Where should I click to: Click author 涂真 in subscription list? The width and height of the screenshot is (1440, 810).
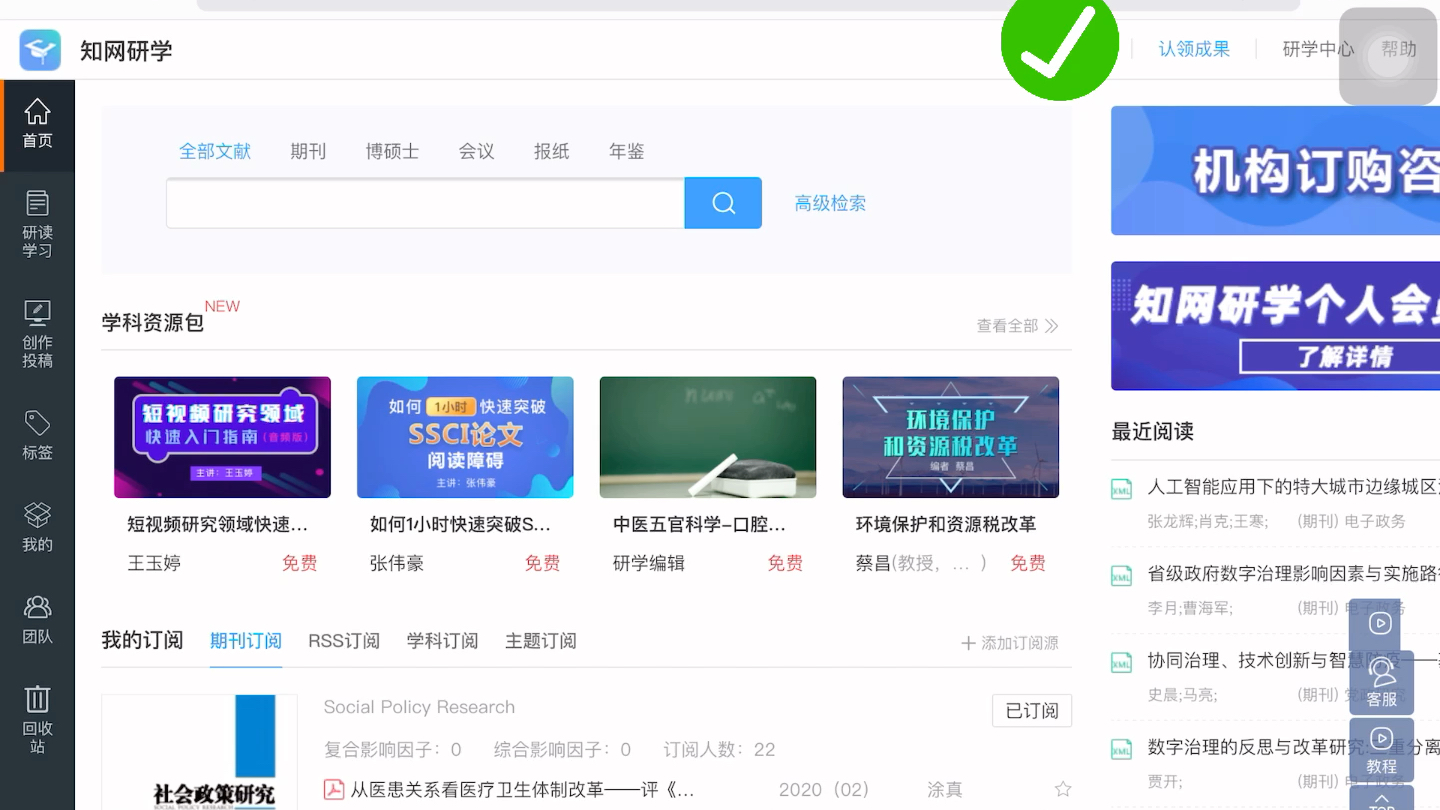click(x=945, y=790)
